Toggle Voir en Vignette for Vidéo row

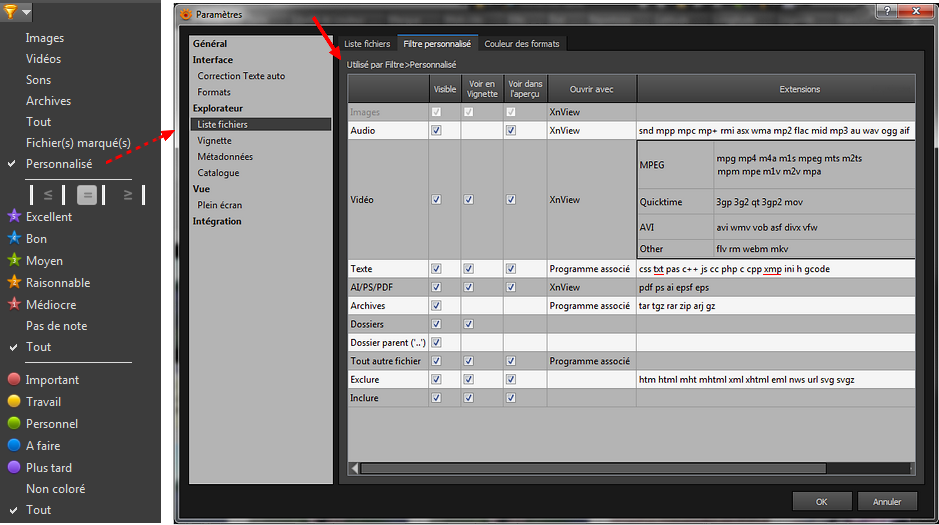(468, 199)
